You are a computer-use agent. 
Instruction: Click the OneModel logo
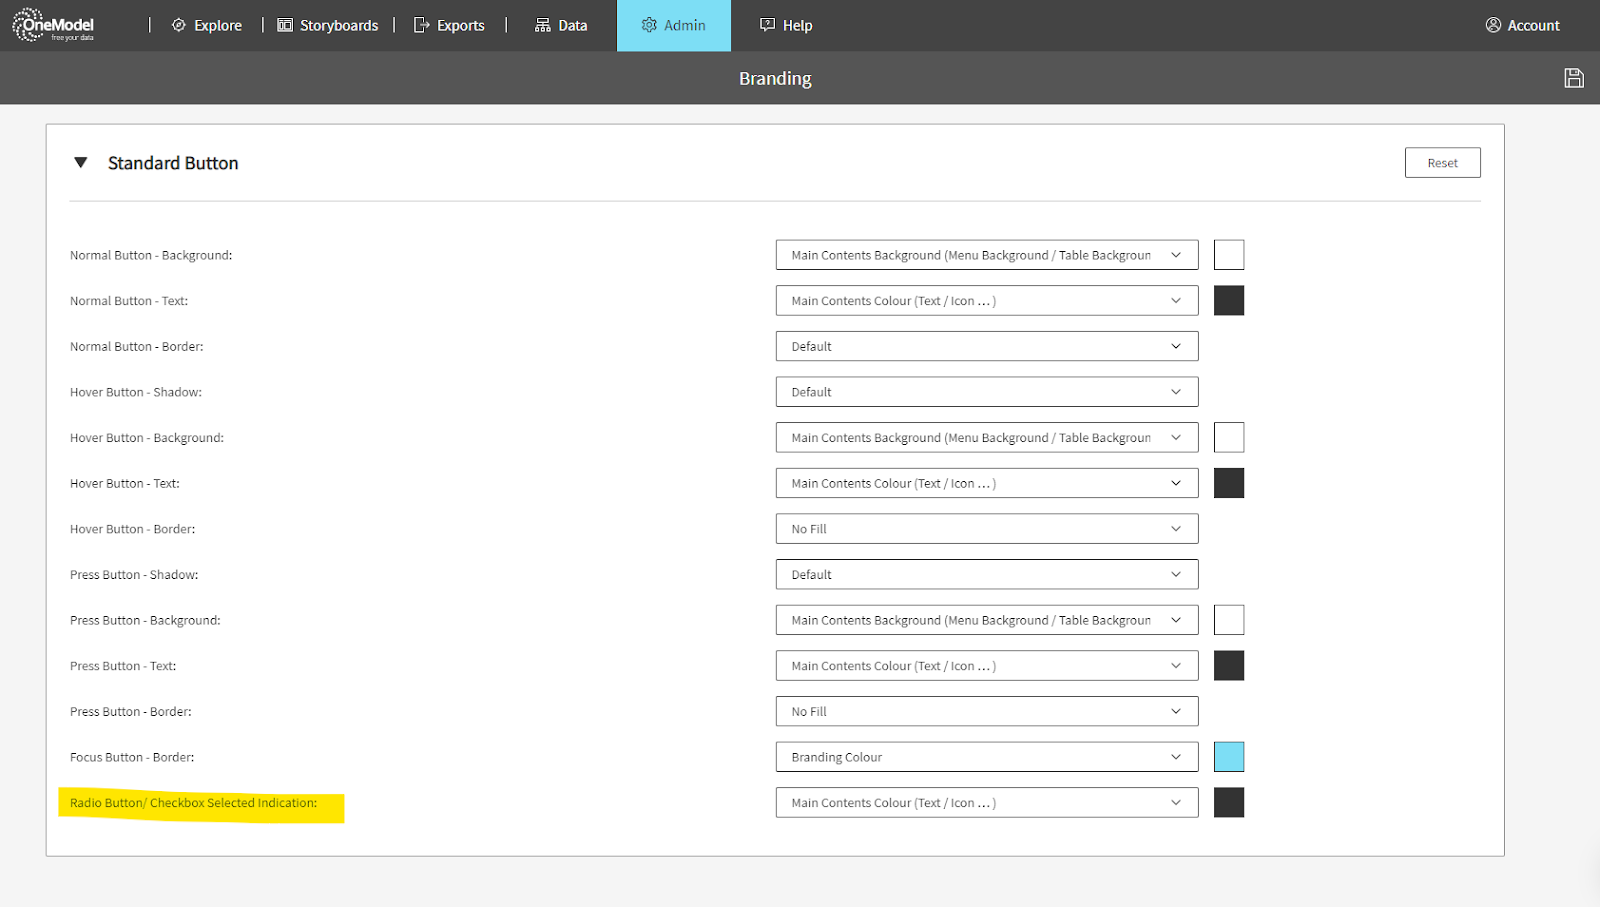coord(54,25)
